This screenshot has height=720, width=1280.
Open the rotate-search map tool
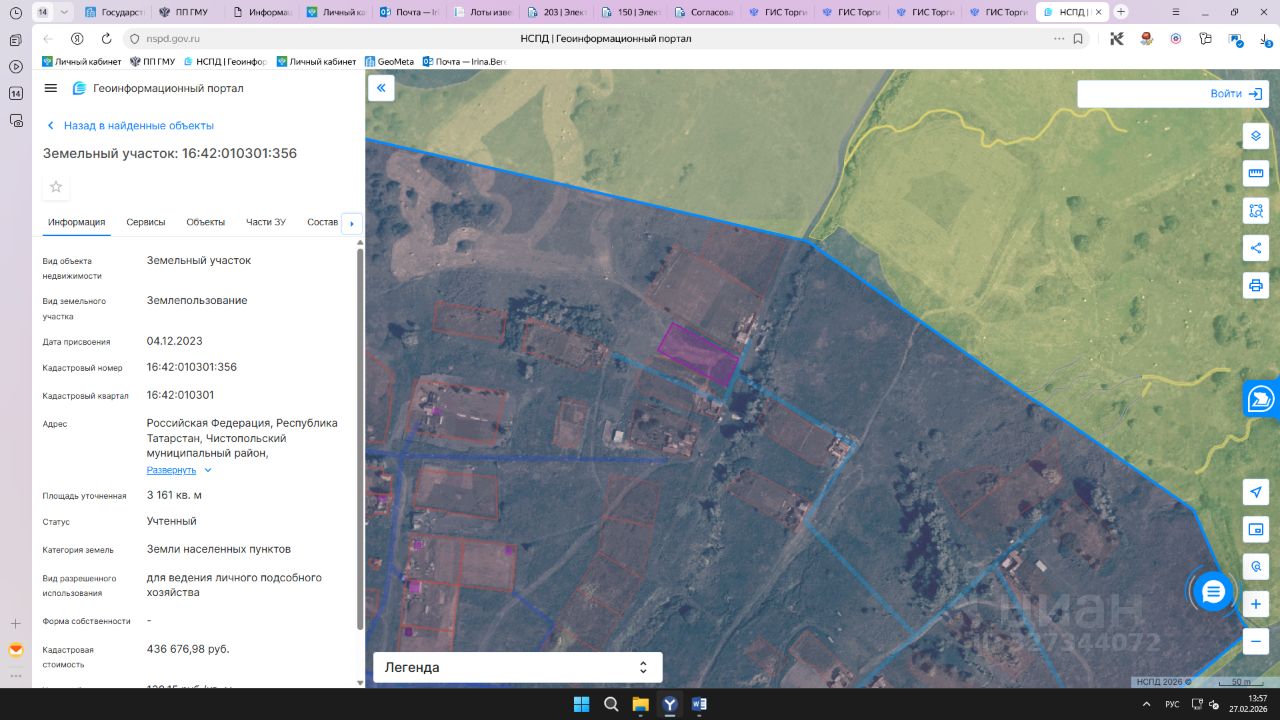pos(1256,567)
